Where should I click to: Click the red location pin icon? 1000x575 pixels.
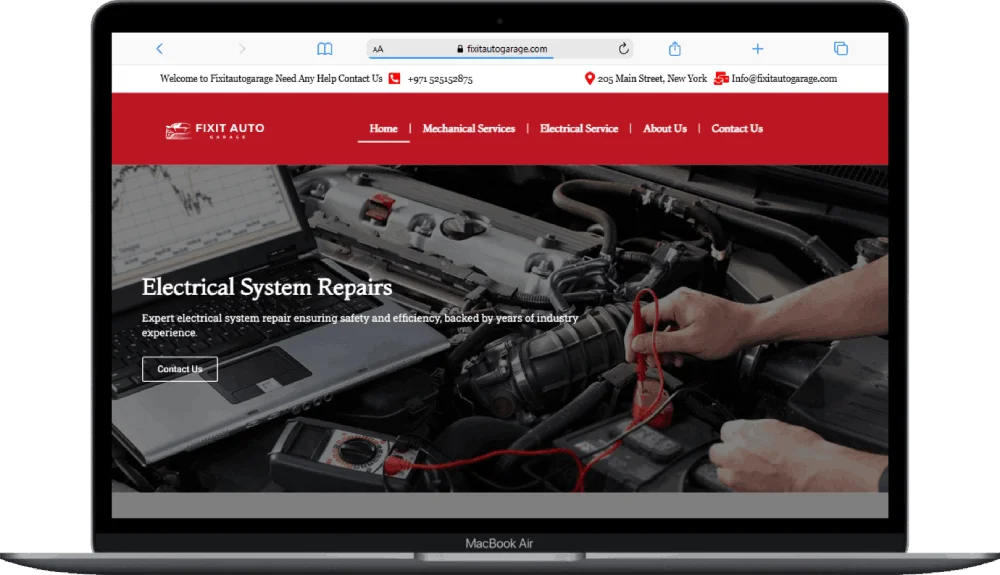tap(589, 79)
